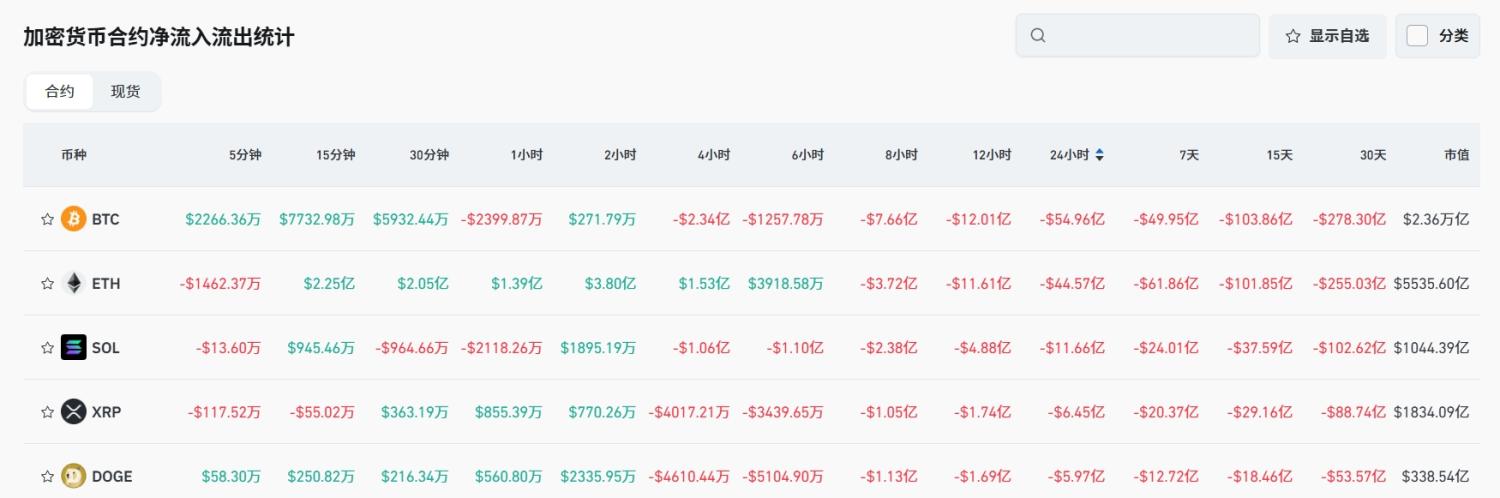Focus the search input field
The height and width of the screenshot is (498, 1500).
tap(1150, 36)
